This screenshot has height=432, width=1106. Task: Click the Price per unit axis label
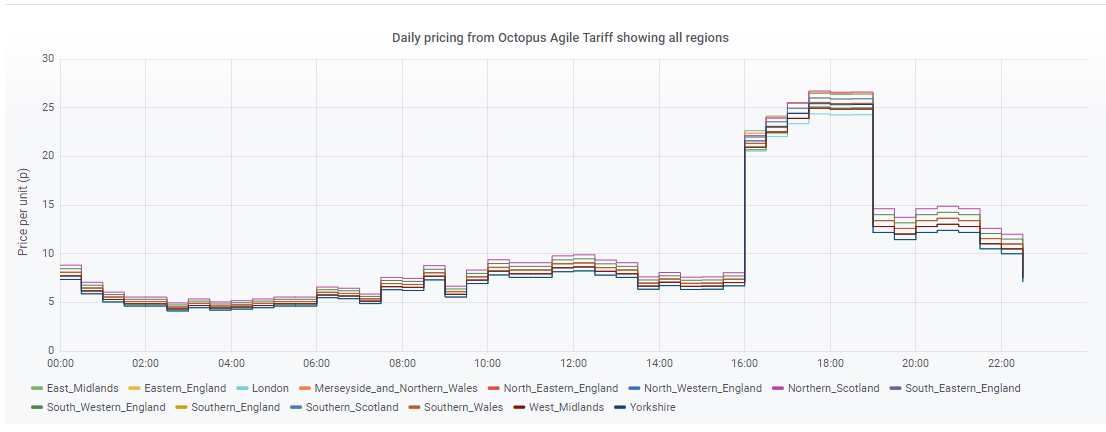23,205
